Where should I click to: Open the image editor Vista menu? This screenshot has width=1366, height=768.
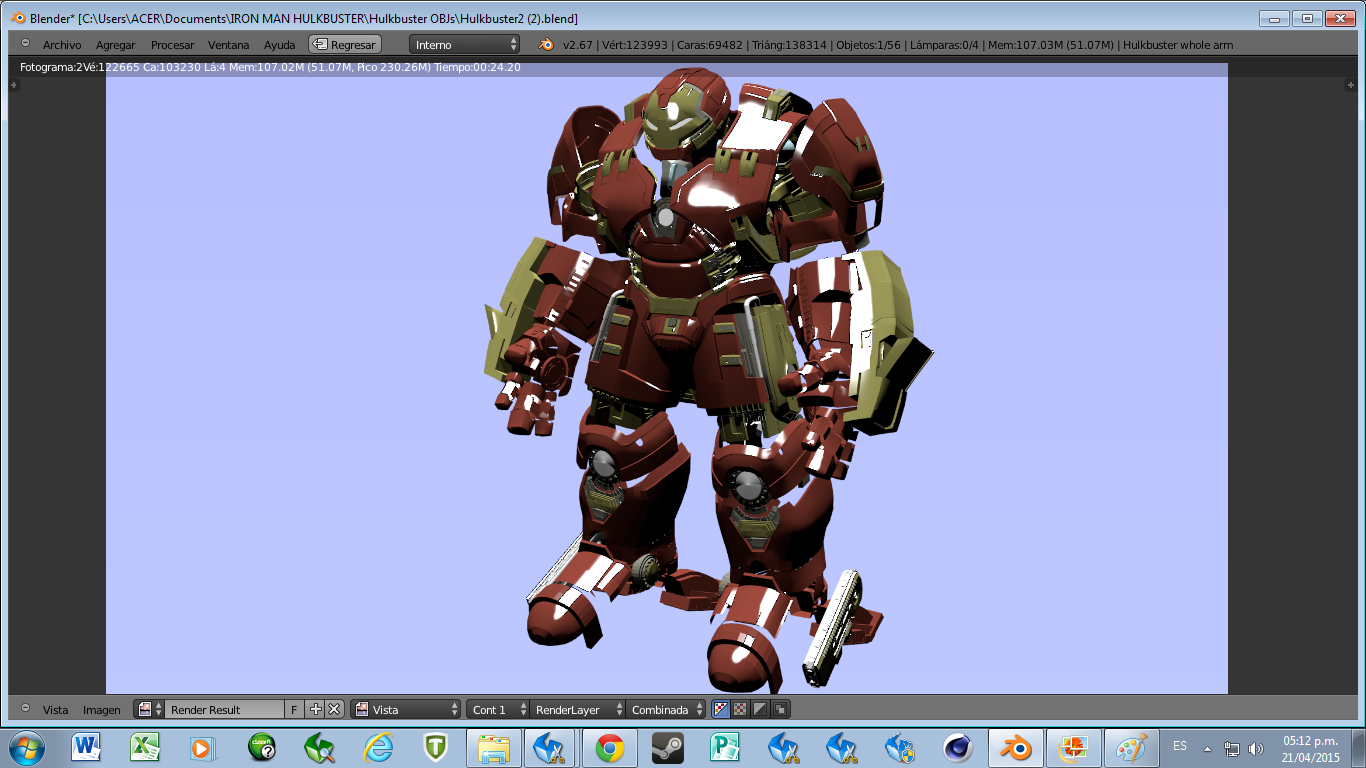point(55,710)
